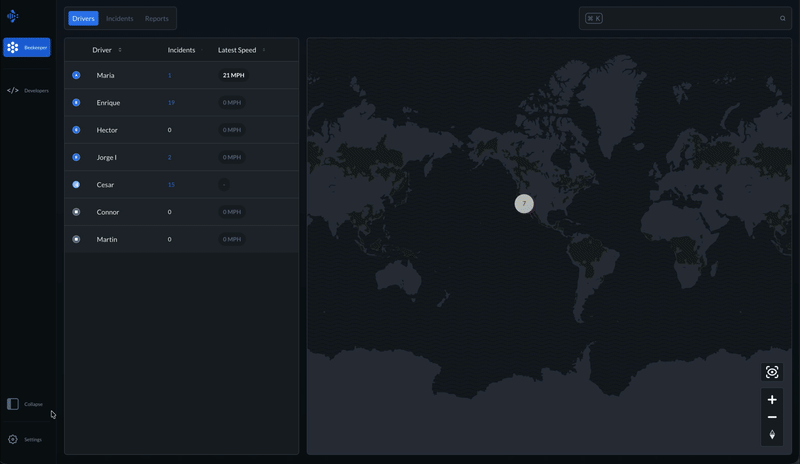Zoom in on the map

click(x=771, y=400)
